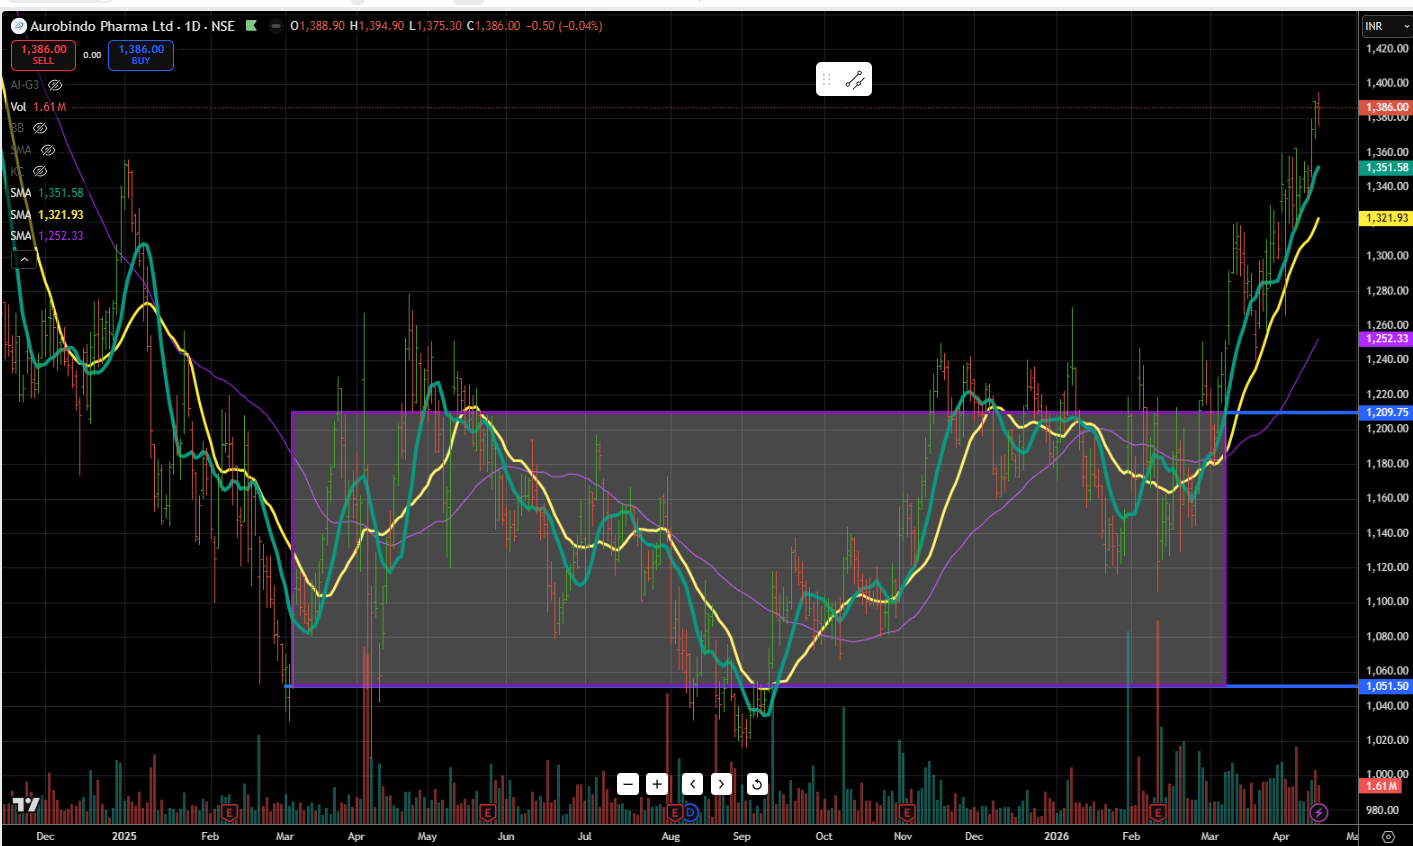Open chart settings gear at bottom right

click(1388, 836)
